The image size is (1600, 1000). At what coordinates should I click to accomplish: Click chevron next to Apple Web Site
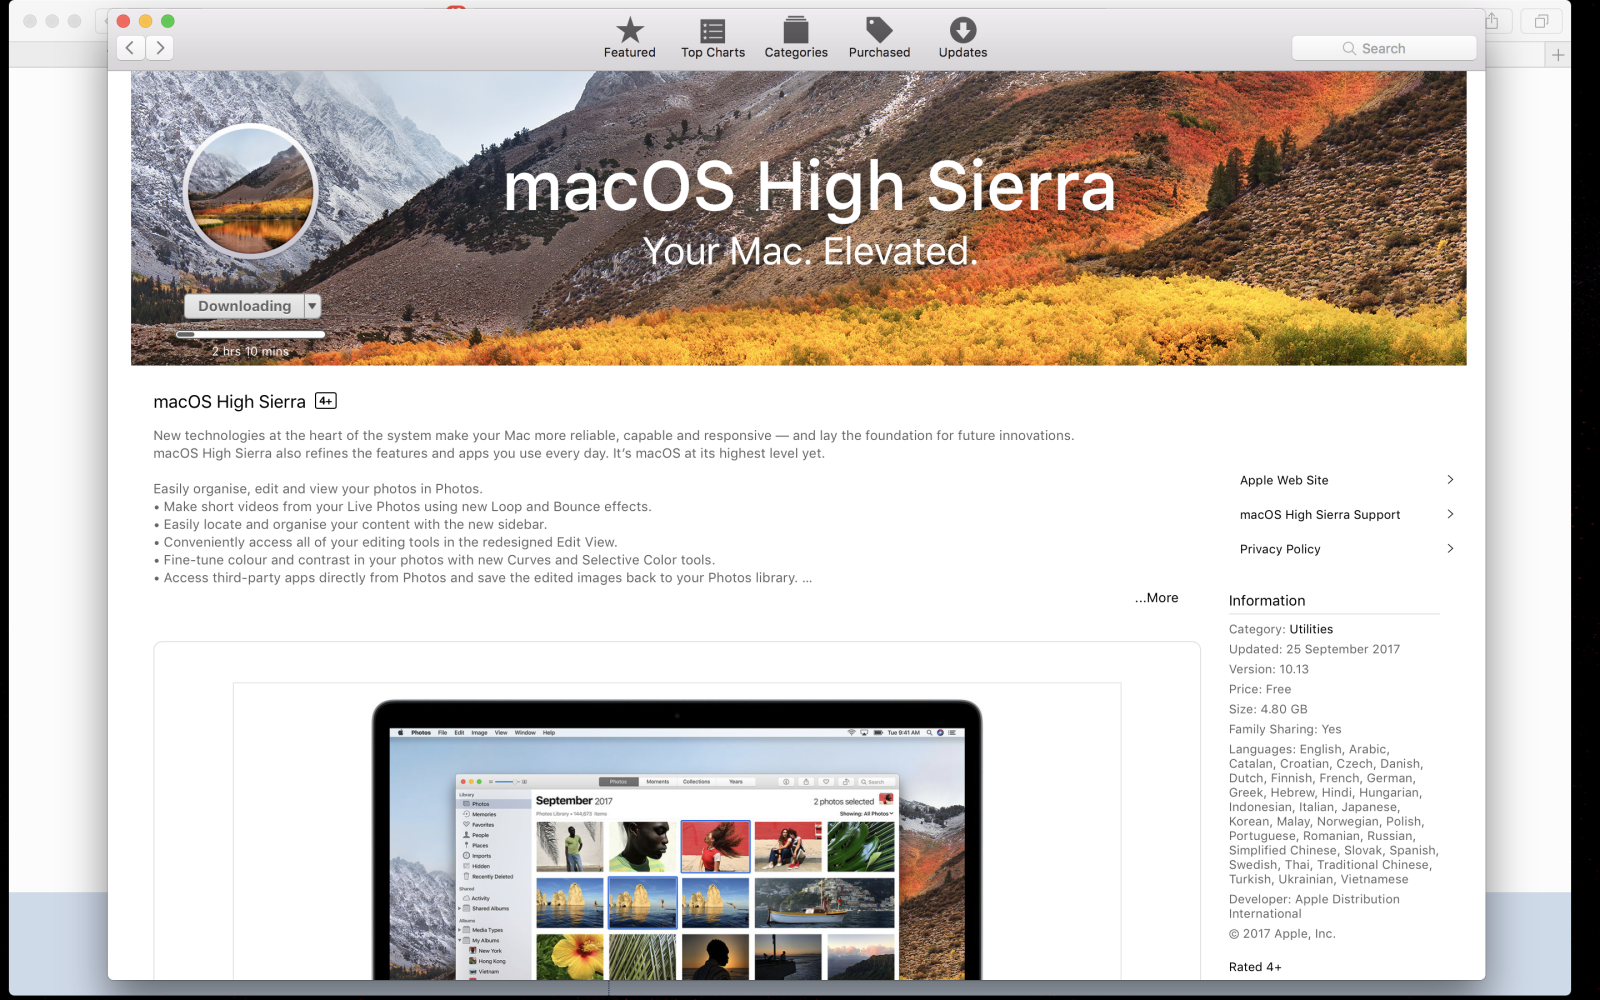click(1450, 480)
